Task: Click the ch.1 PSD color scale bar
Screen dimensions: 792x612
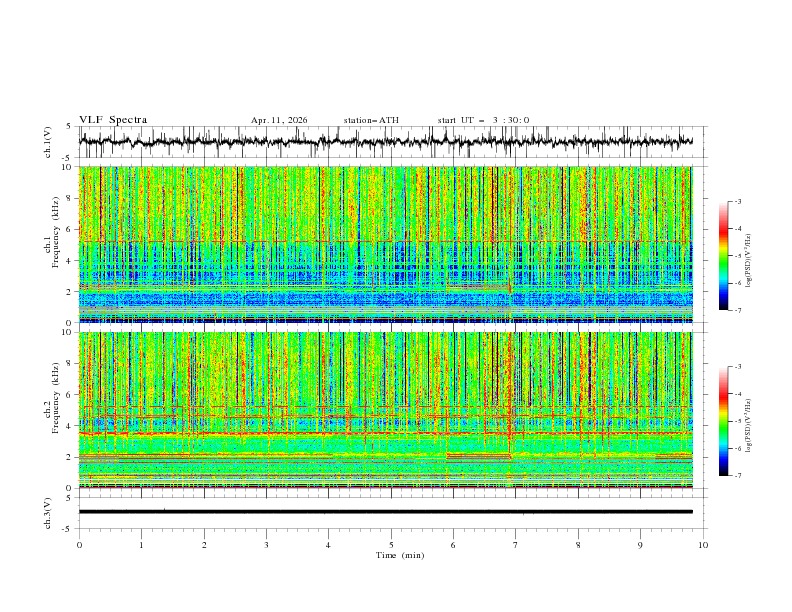Action: (x=723, y=256)
